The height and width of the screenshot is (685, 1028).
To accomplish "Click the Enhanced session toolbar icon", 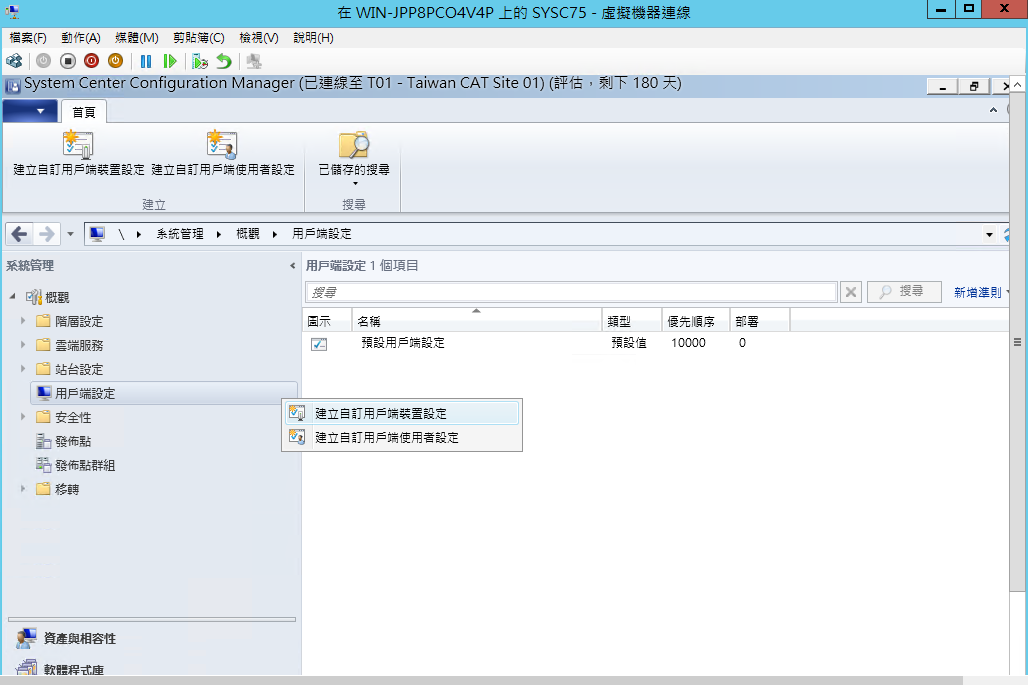I will point(254,61).
